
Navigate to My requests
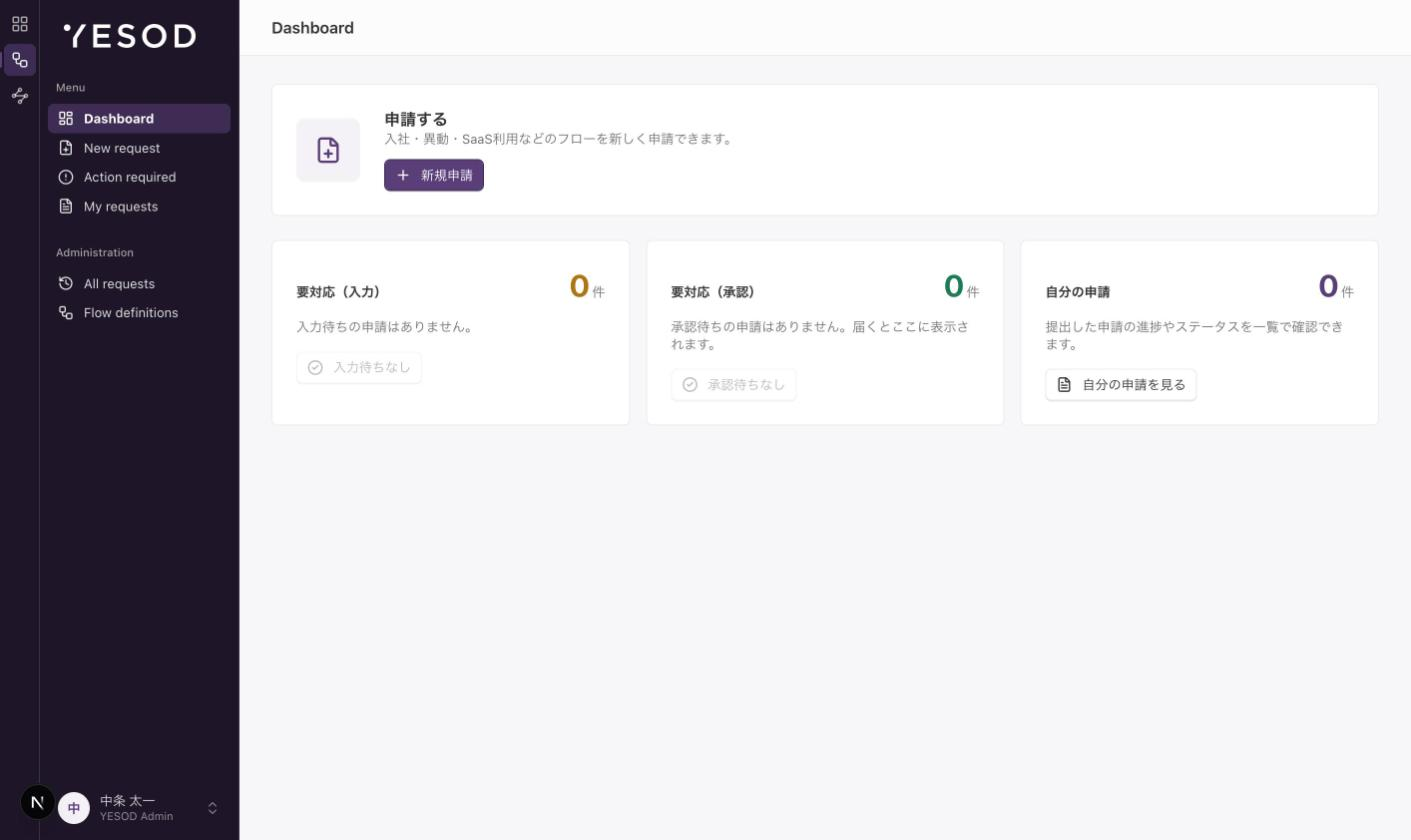click(x=139, y=206)
